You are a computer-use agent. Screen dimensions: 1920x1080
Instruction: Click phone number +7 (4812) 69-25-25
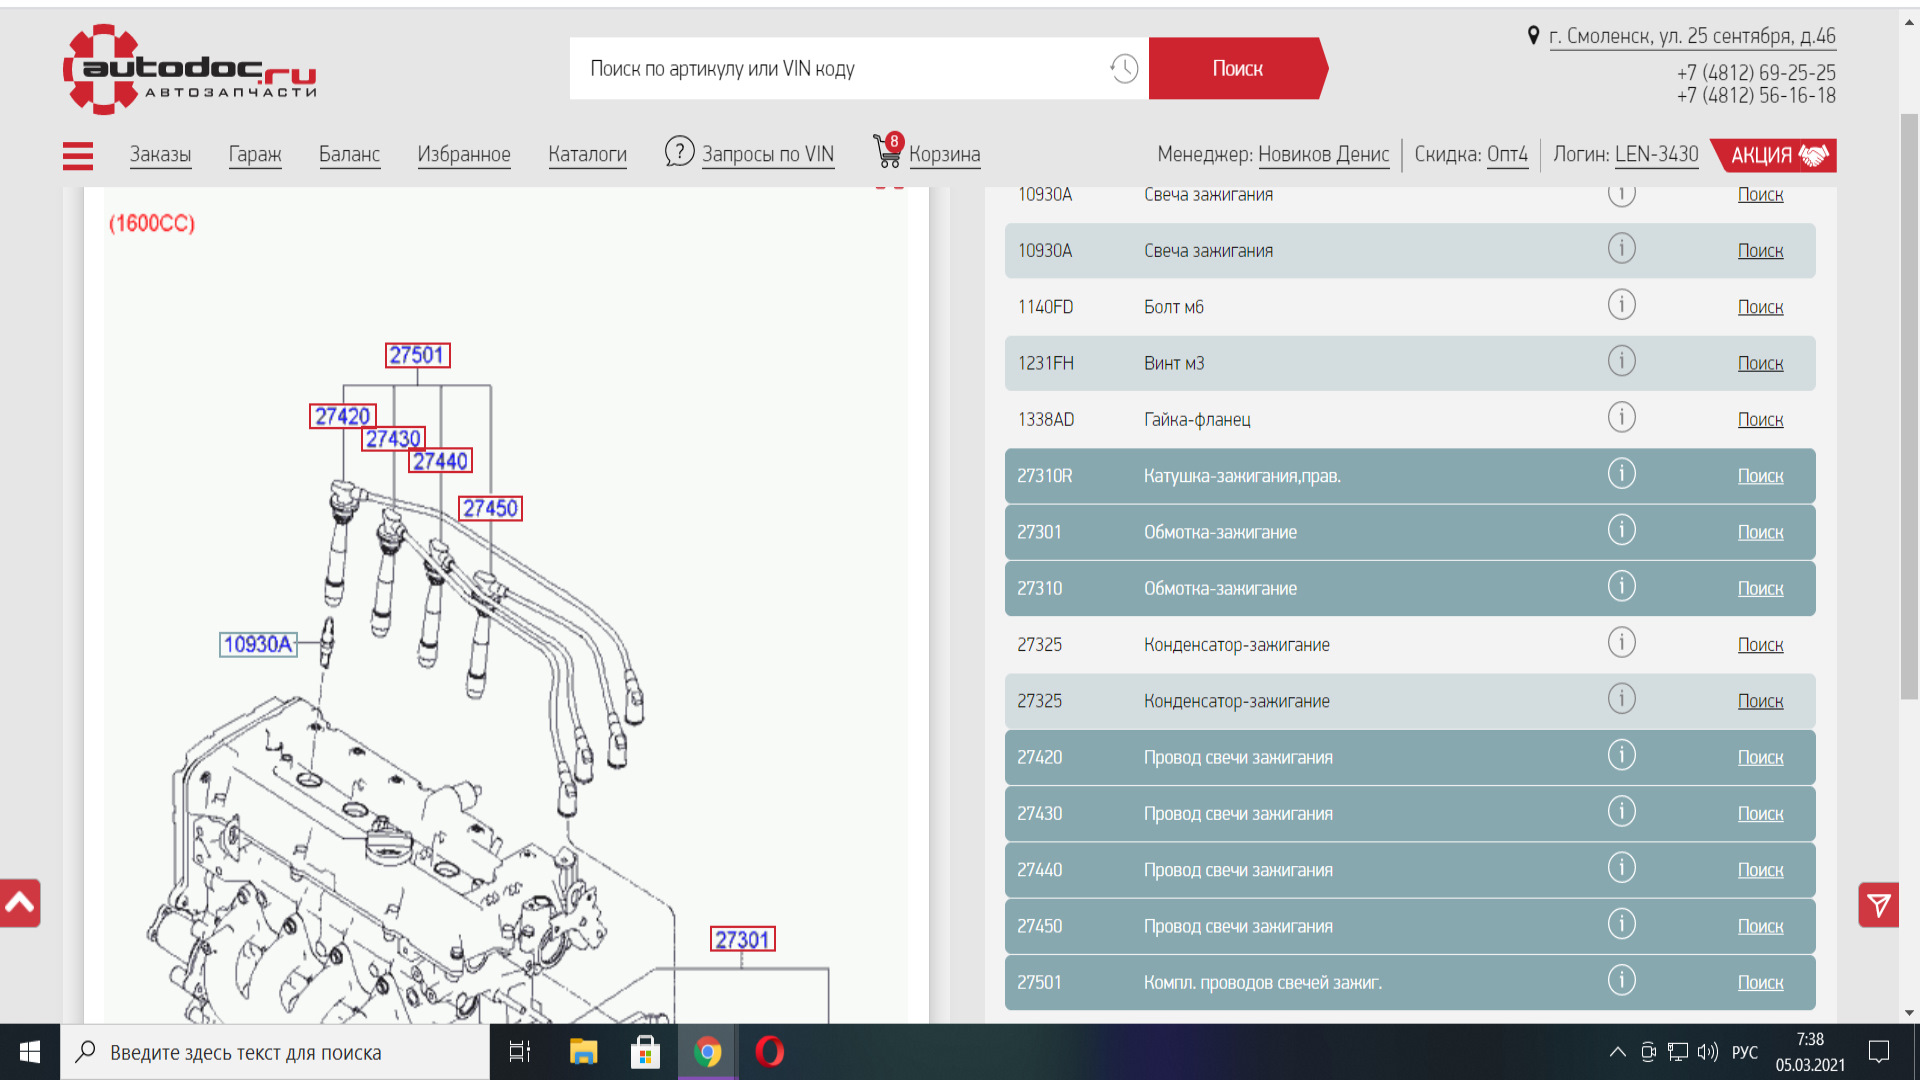(1756, 73)
